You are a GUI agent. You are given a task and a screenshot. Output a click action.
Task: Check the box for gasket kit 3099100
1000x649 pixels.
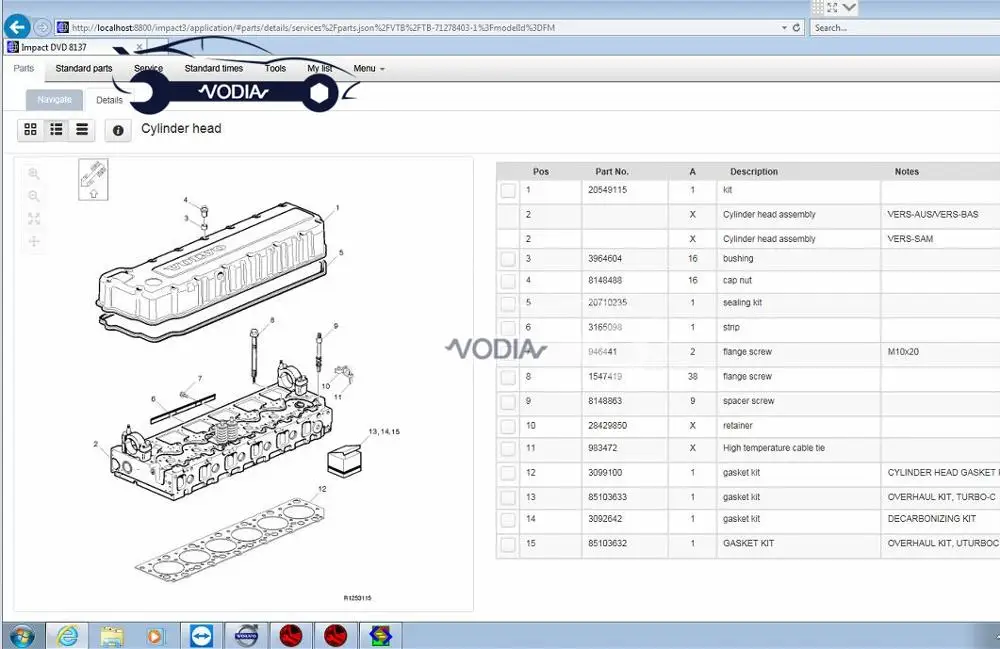(x=508, y=473)
